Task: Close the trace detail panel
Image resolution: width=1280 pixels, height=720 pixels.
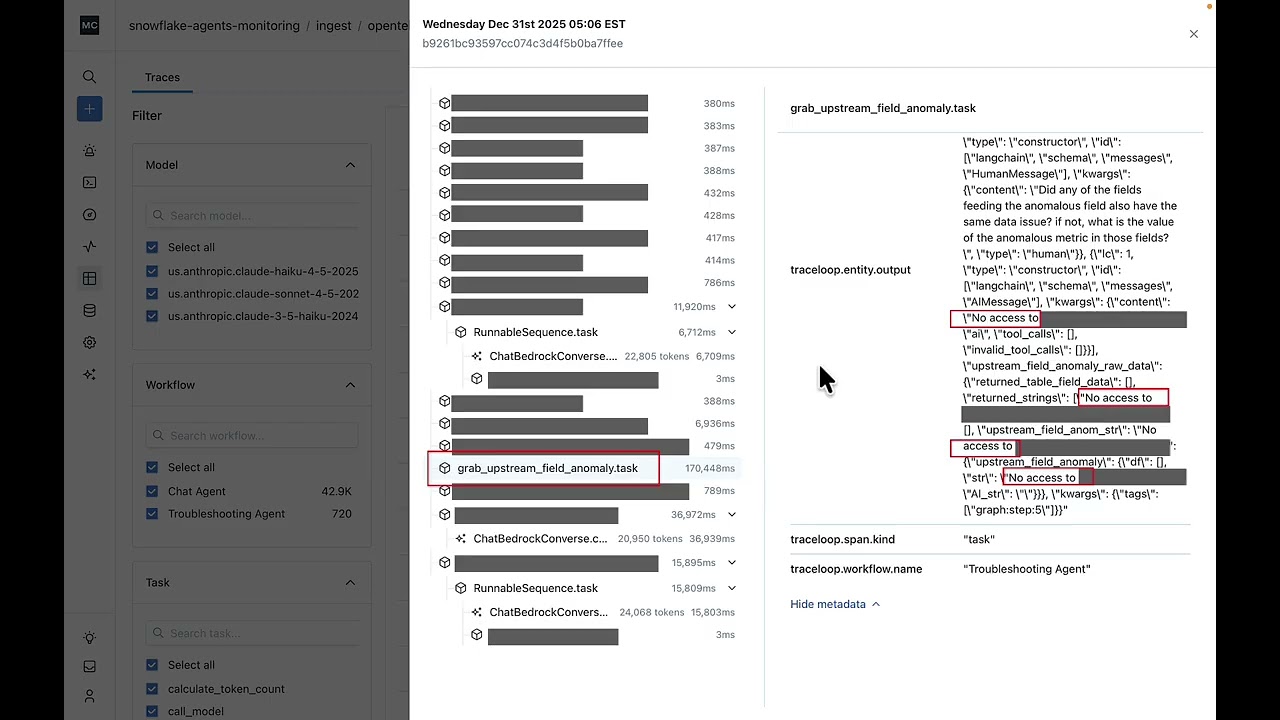Action: click(1193, 34)
